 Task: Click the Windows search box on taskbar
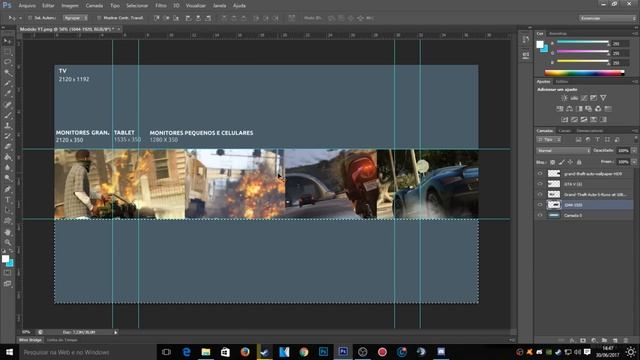click(x=87, y=352)
